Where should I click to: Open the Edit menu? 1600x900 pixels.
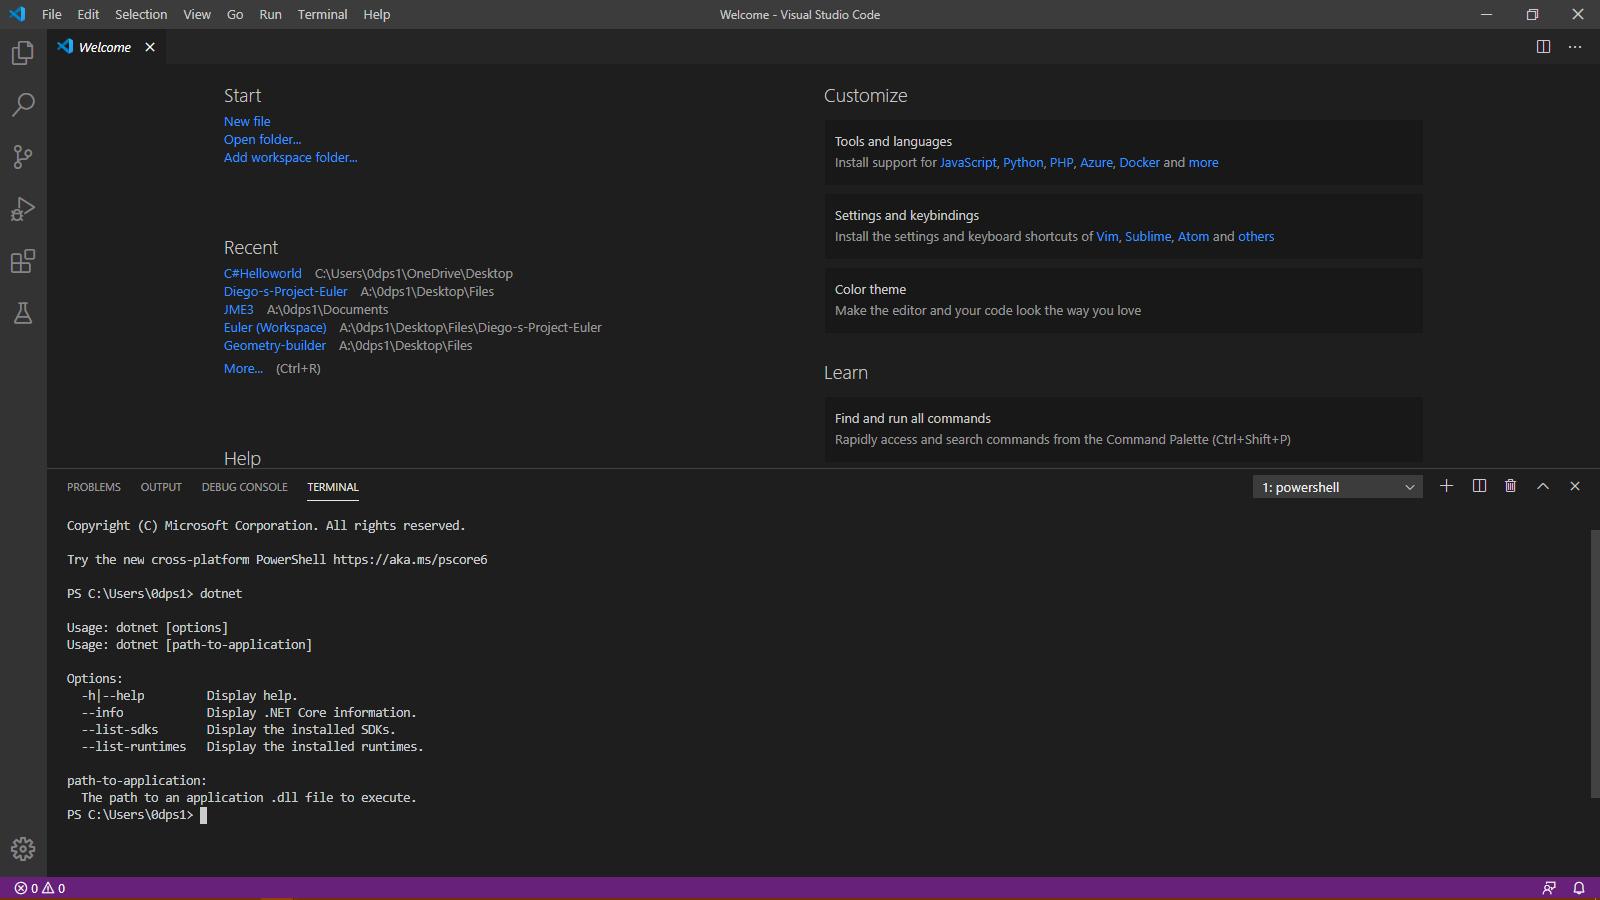[x=88, y=14]
